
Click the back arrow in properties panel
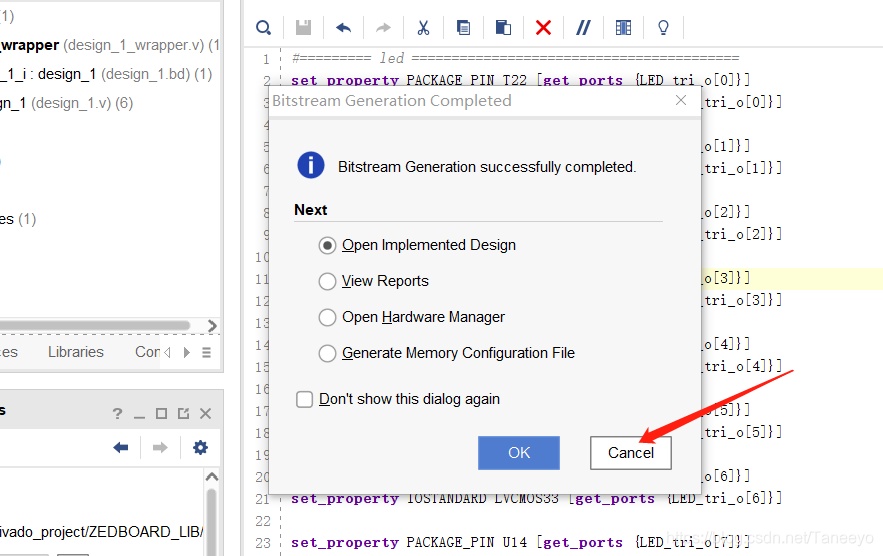click(121, 448)
